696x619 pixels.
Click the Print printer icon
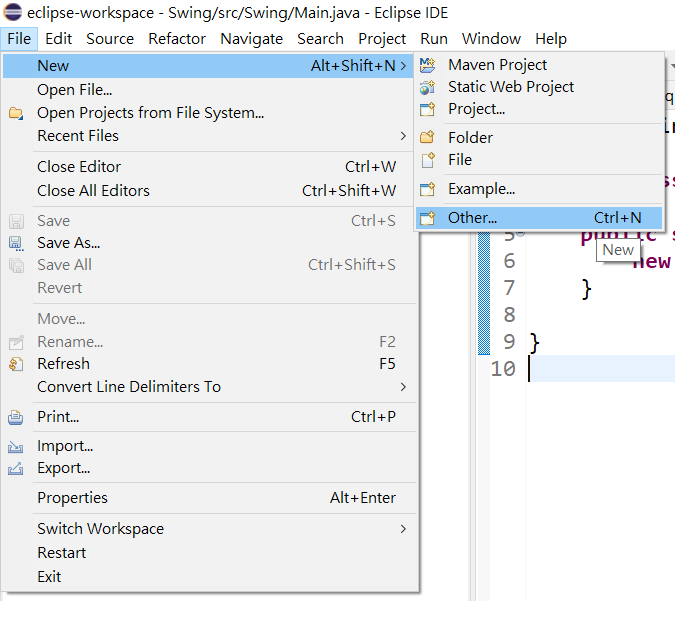(x=16, y=418)
